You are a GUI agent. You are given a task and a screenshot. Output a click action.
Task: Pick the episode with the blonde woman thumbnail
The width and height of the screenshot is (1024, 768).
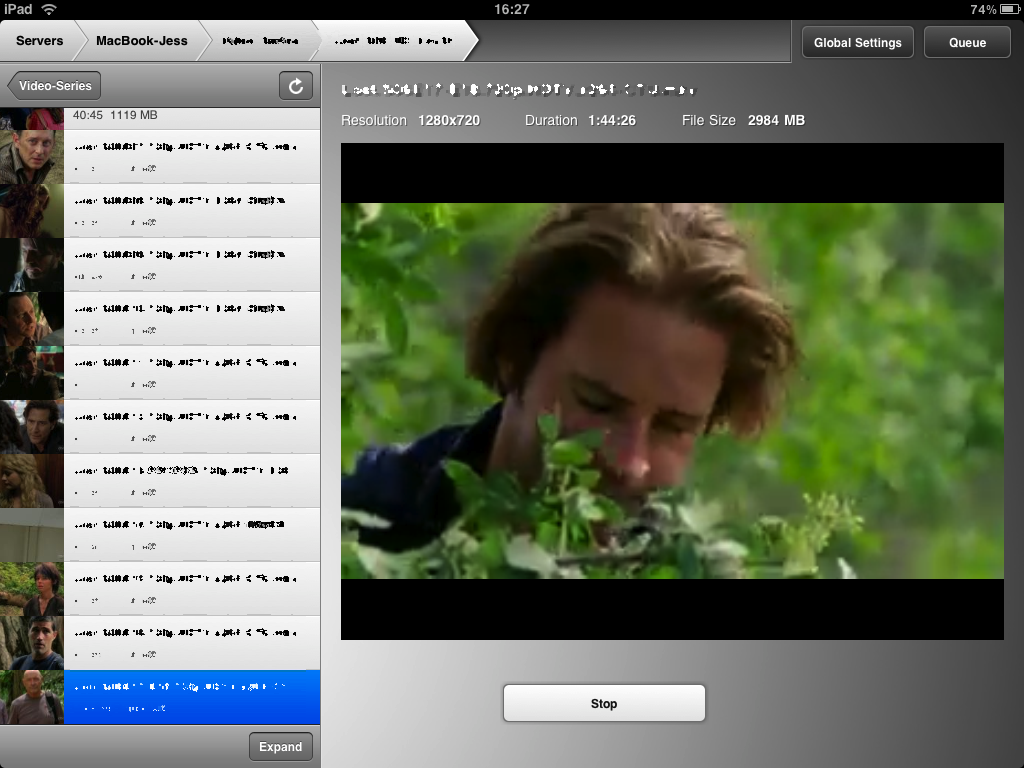pos(160,481)
